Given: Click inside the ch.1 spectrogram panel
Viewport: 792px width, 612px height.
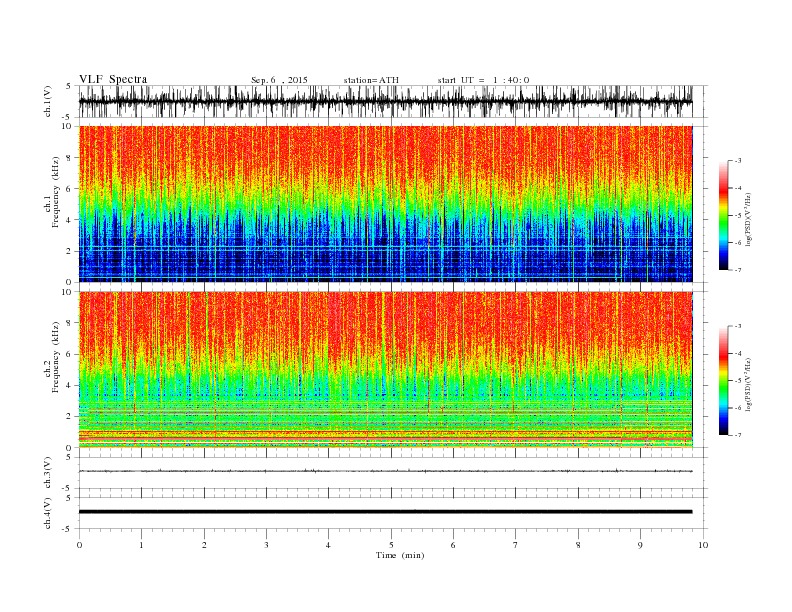Looking at the screenshot, I should [386, 204].
